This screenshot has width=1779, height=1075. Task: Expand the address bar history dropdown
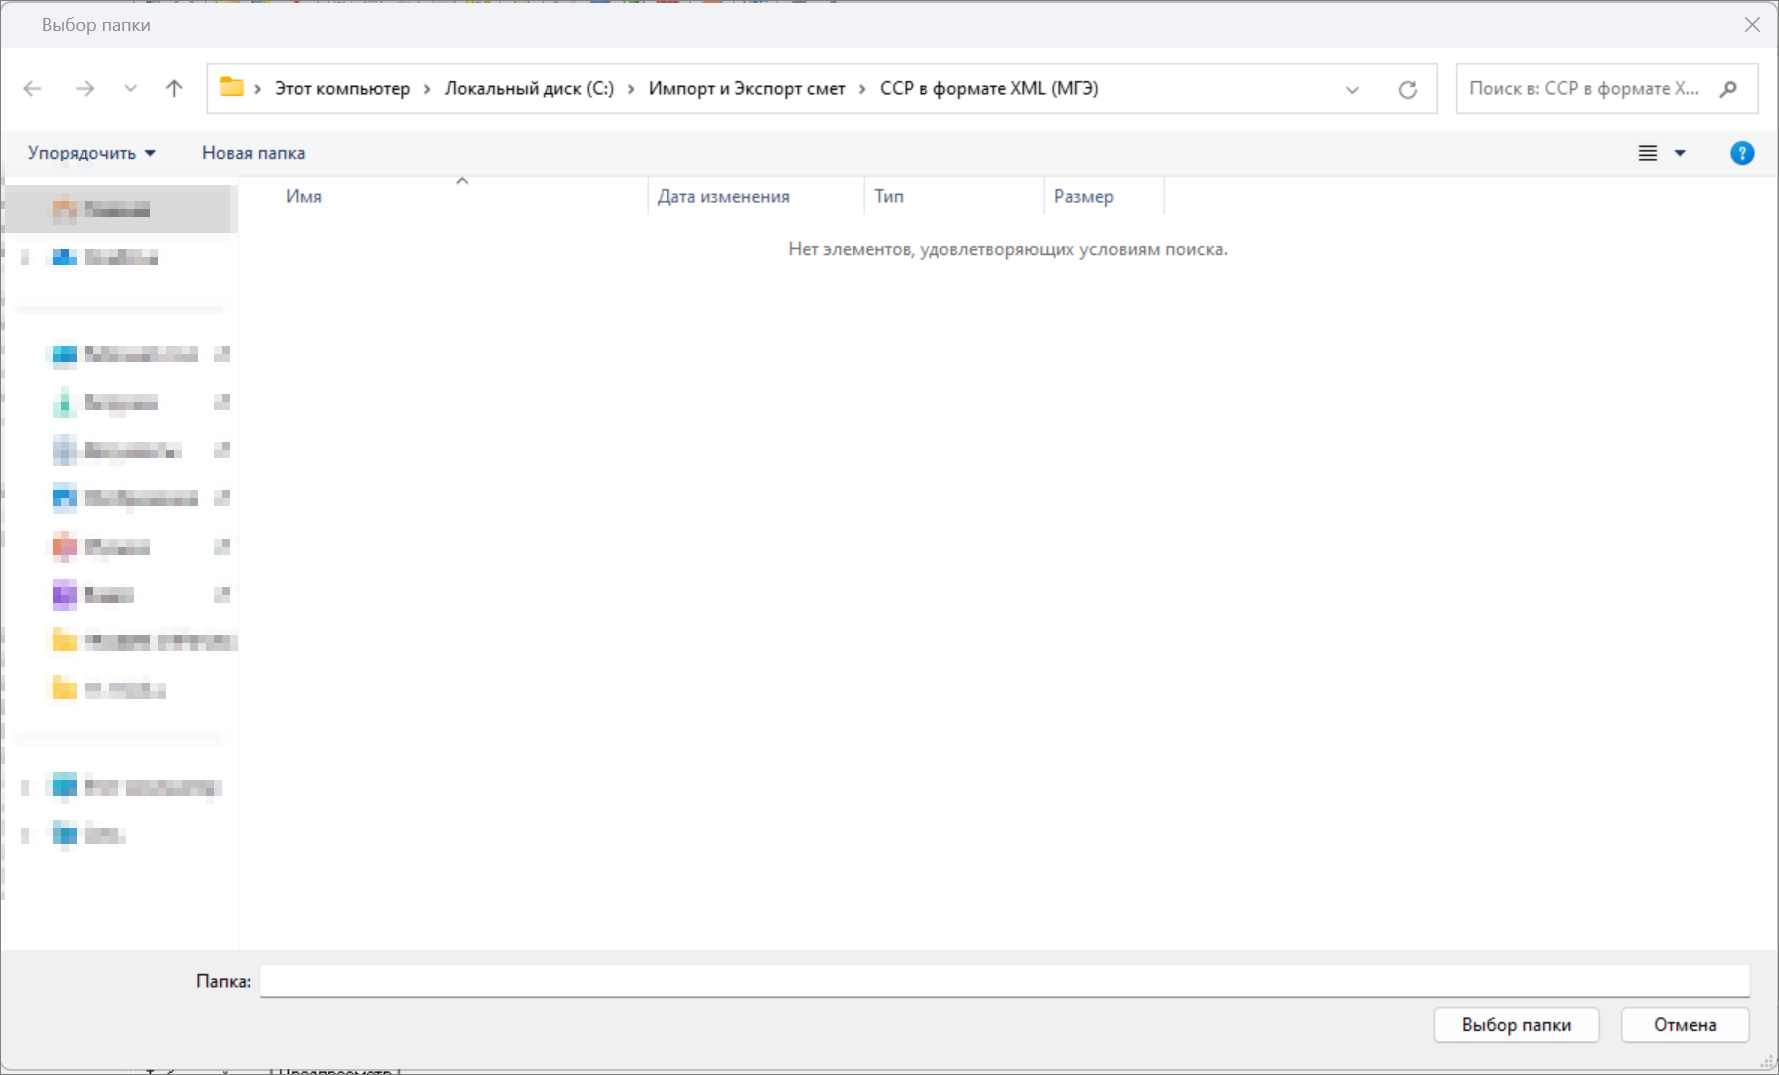point(1352,89)
